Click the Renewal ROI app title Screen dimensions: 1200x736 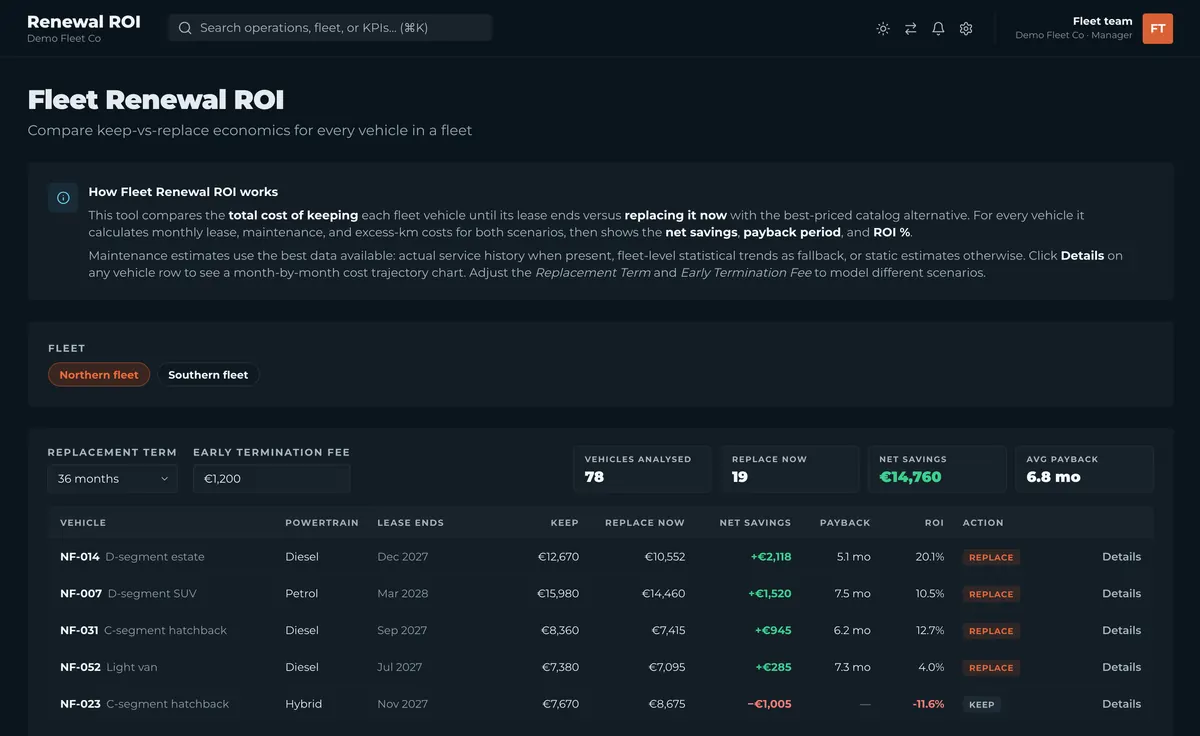click(x=84, y=22)
